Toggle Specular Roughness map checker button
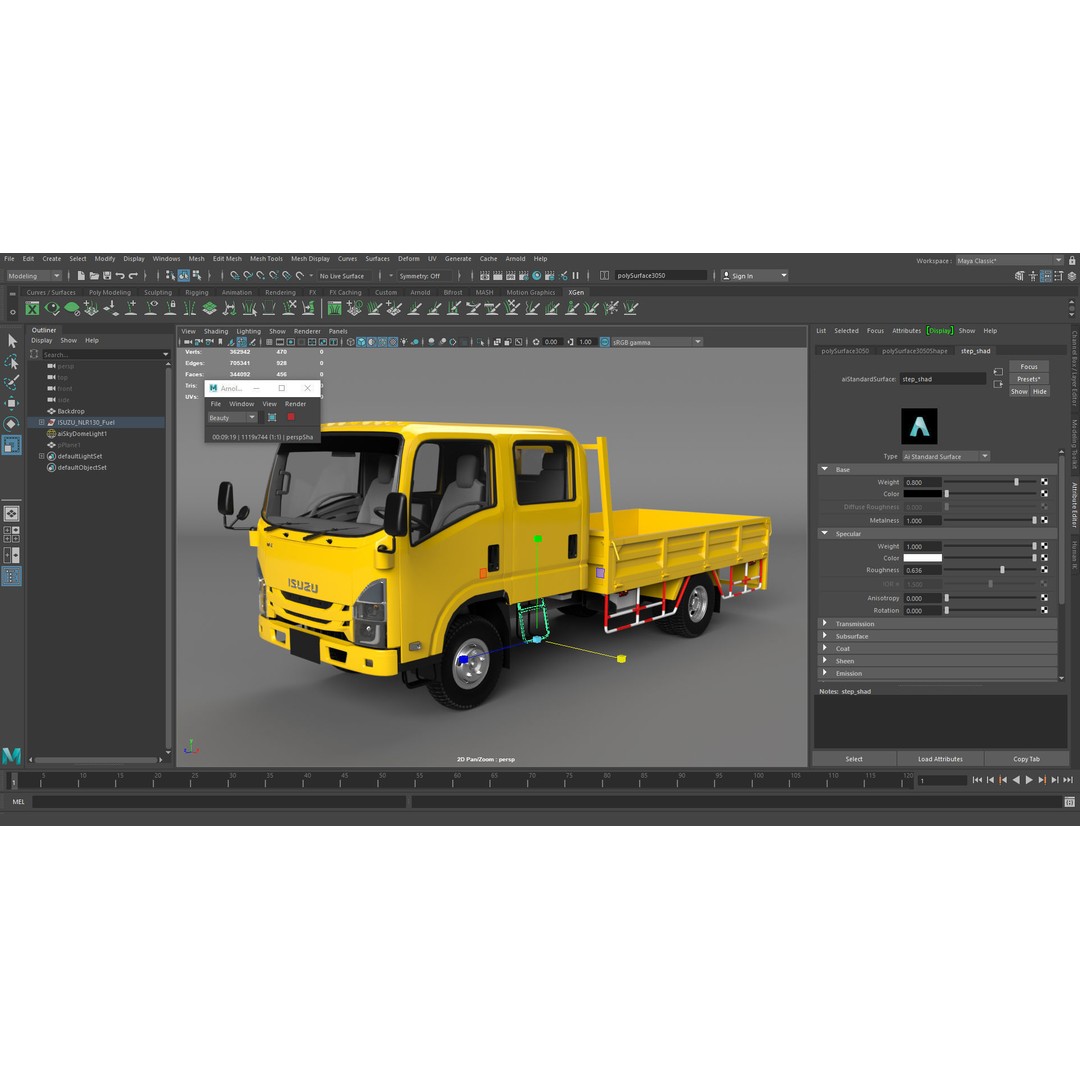Viewport: 1080px width, 1080px height. pyautogui.click(x=1044, y=570)
